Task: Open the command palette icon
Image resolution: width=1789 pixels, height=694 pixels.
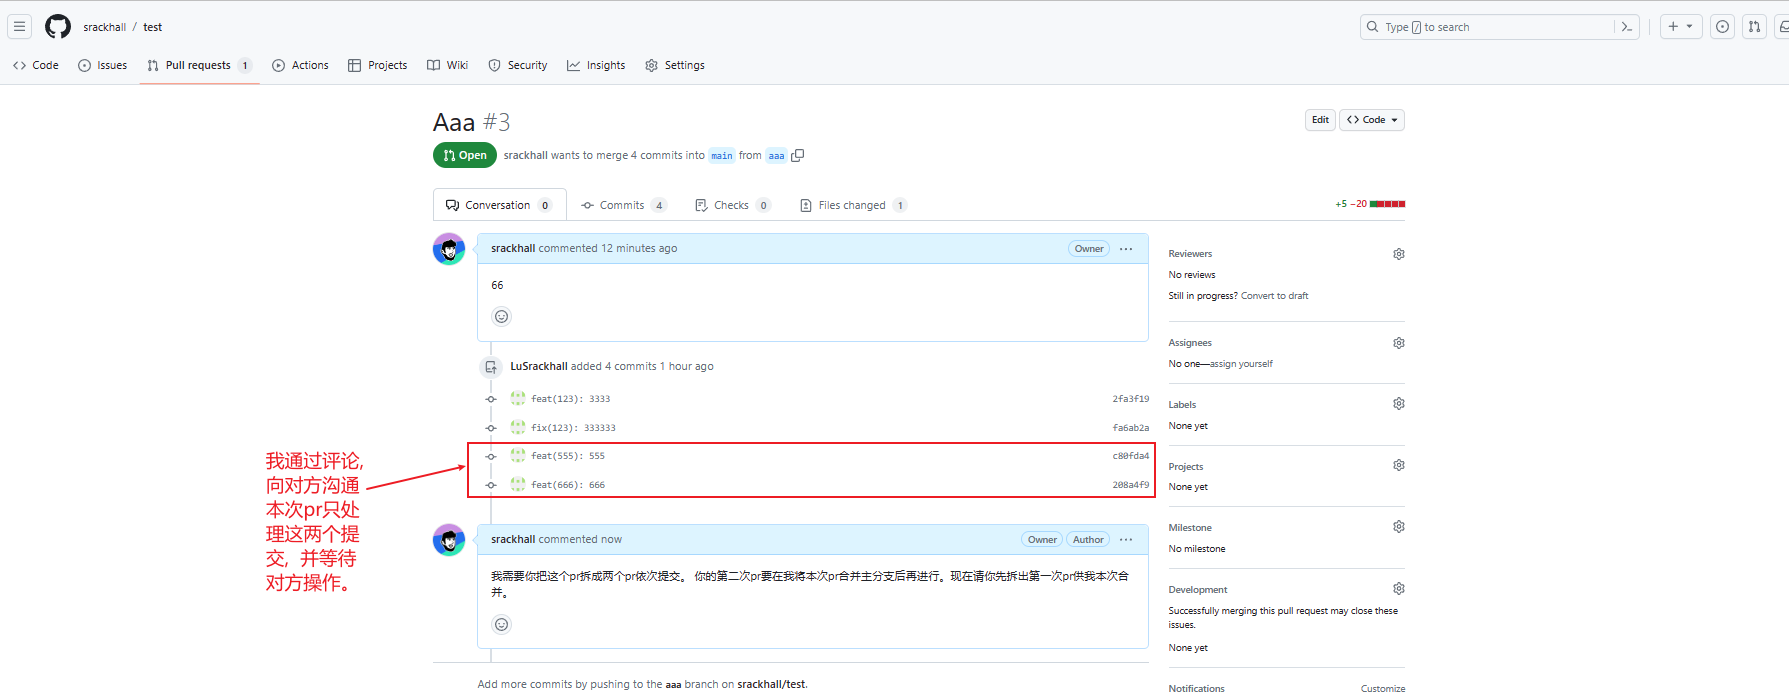Action: coord(1627,27)
